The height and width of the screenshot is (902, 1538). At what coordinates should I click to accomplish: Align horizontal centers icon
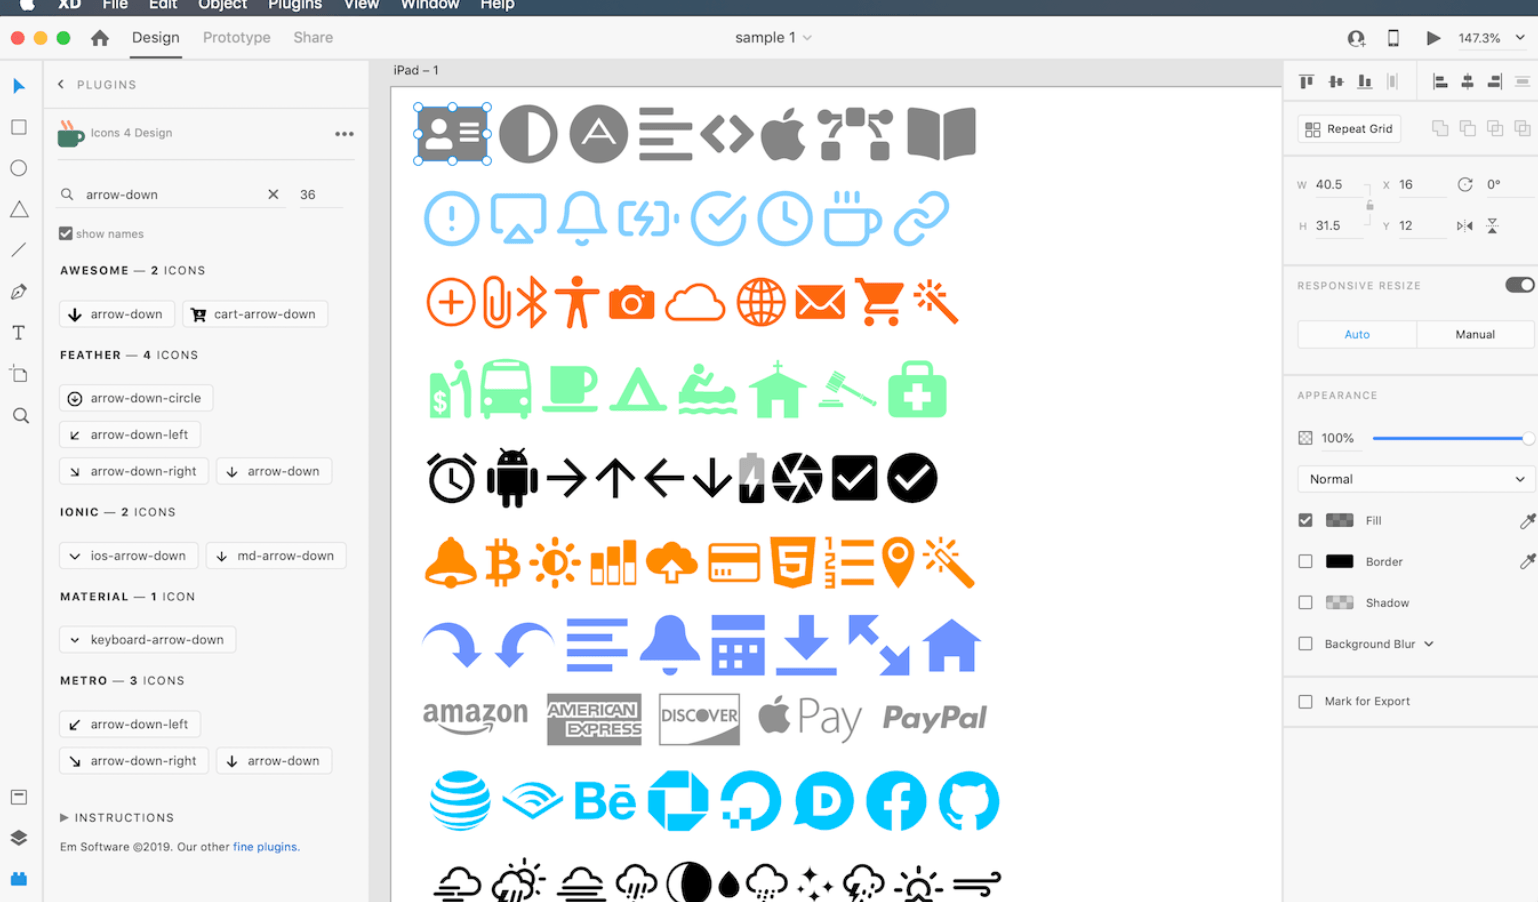click(1467, 82)
